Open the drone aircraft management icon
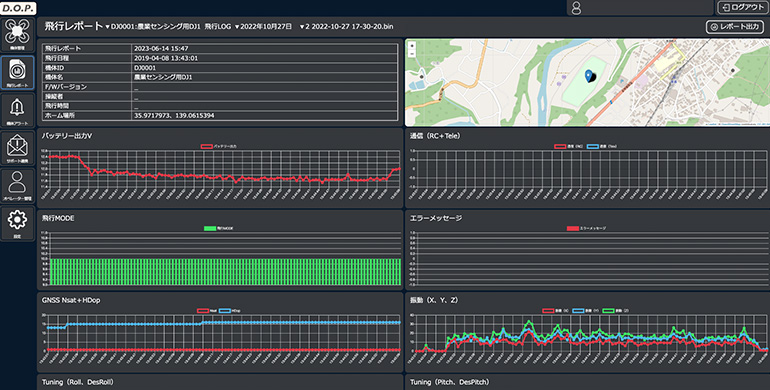Image resolution: width=770 pixels, height=390 pixels. coord(17,34)
